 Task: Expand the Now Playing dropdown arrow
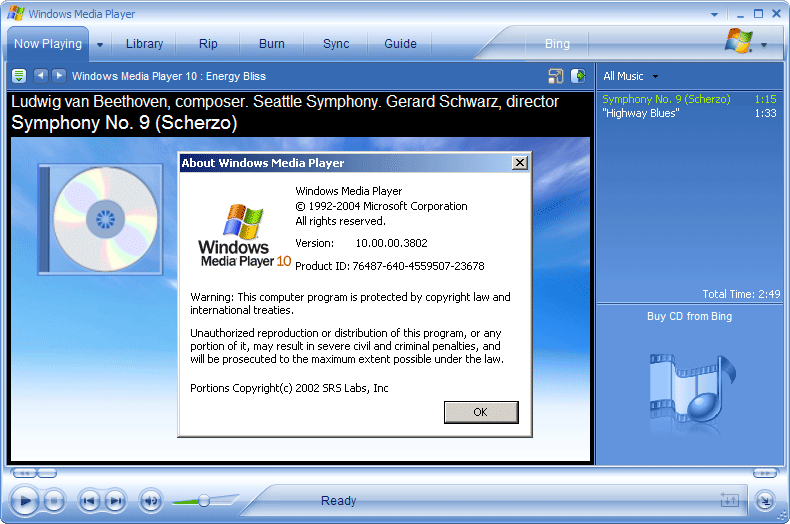coord(100,44)
